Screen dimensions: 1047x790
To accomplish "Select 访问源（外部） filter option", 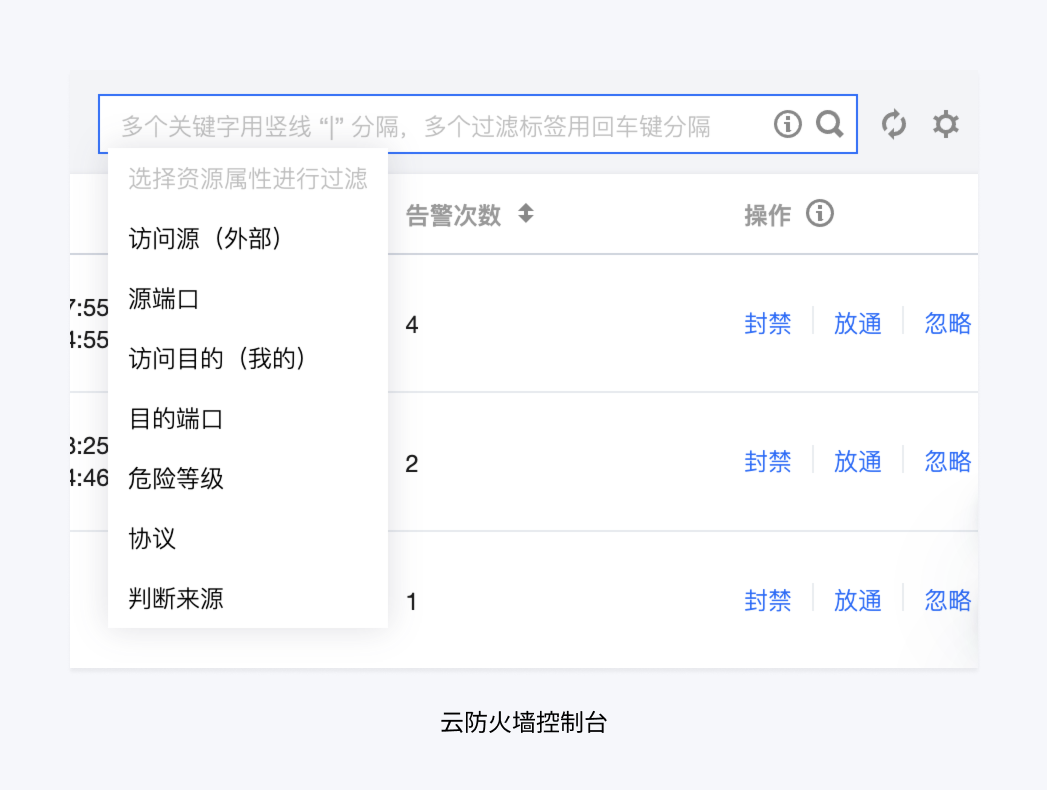I will 207,238.
